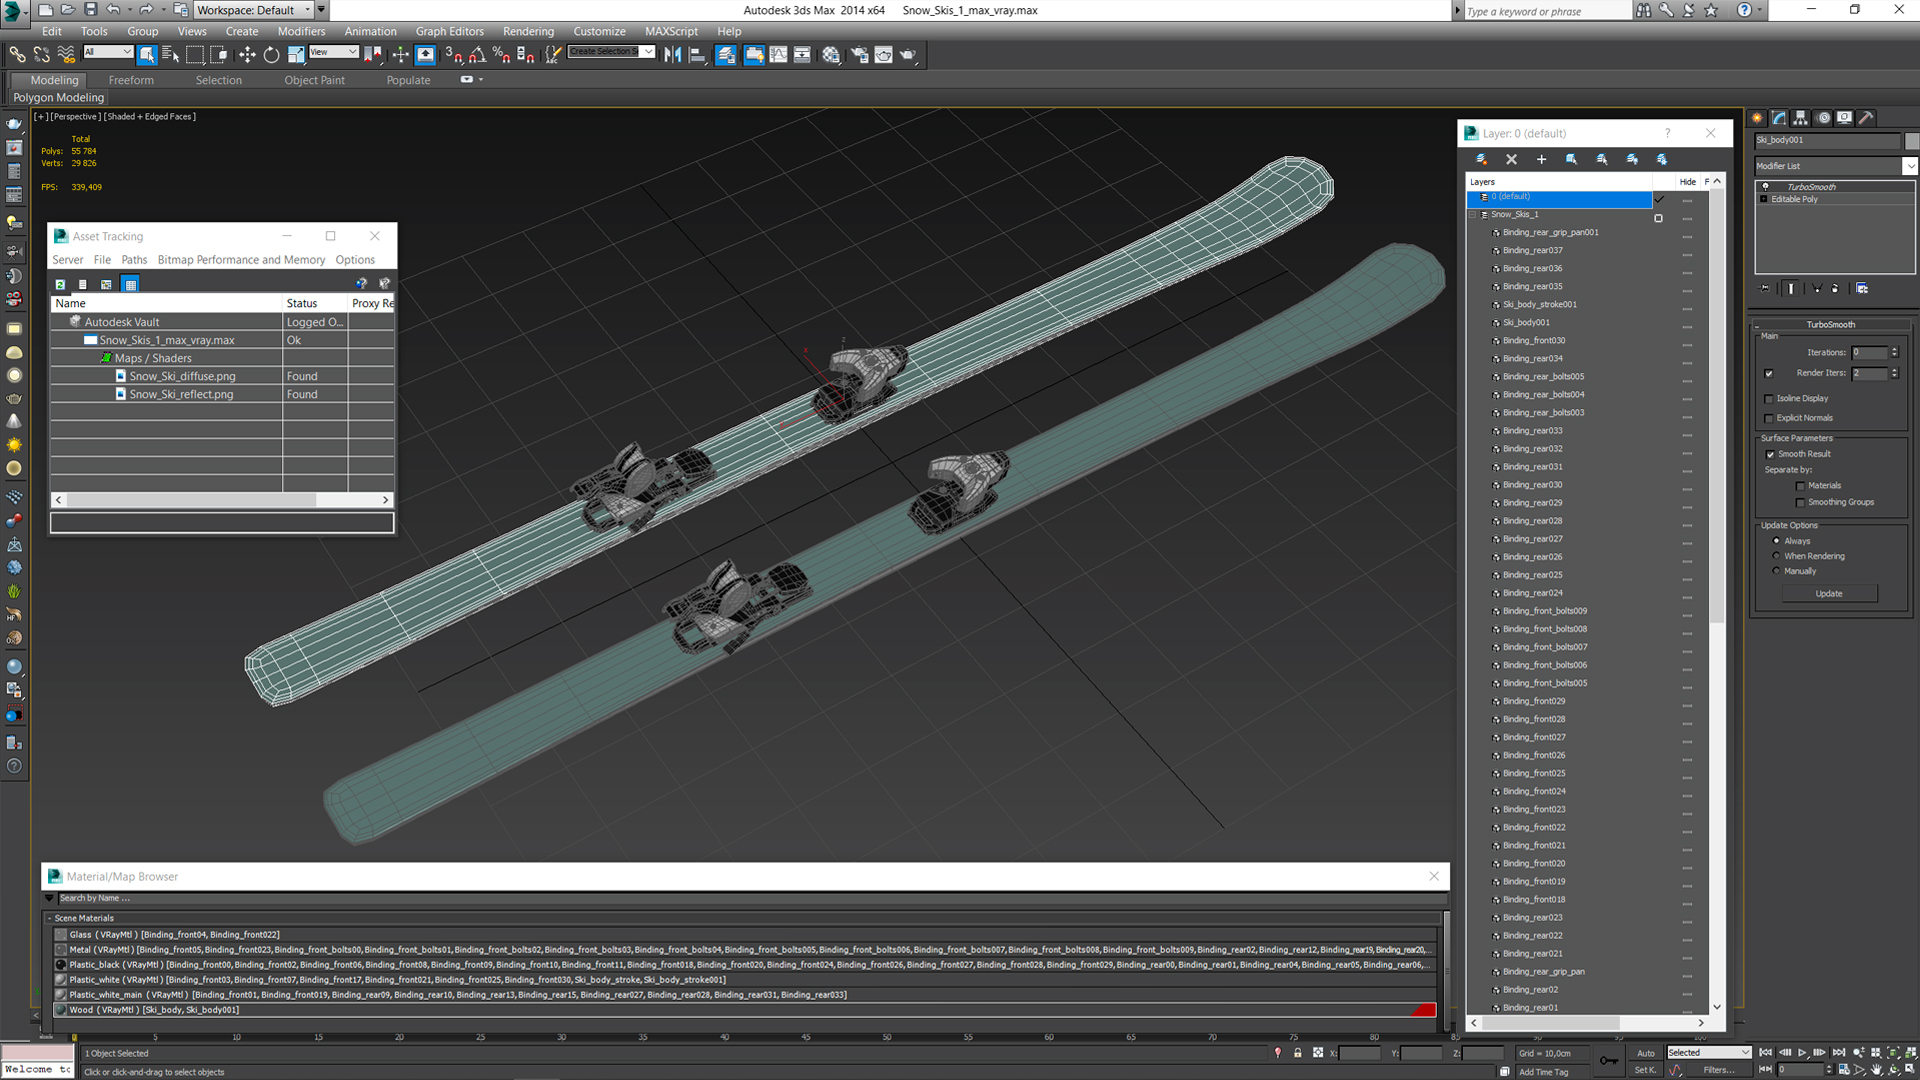Open the reference coordinate View dropdown

tap(334, 52)
